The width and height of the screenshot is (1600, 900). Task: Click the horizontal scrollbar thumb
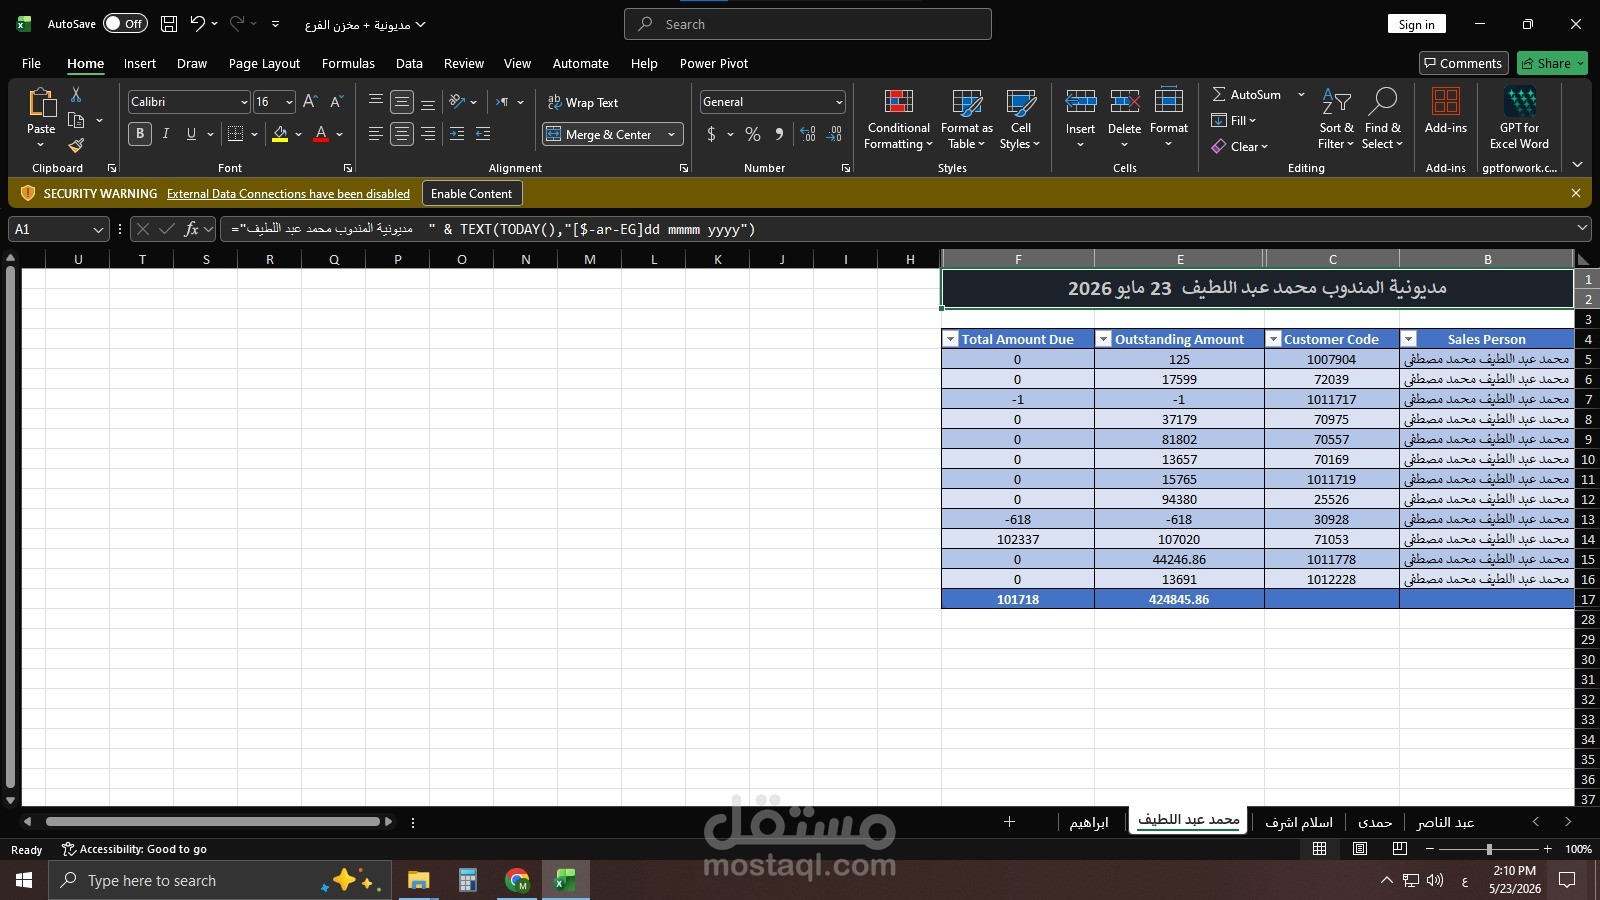pyautogui.click(x=212, y=822)
